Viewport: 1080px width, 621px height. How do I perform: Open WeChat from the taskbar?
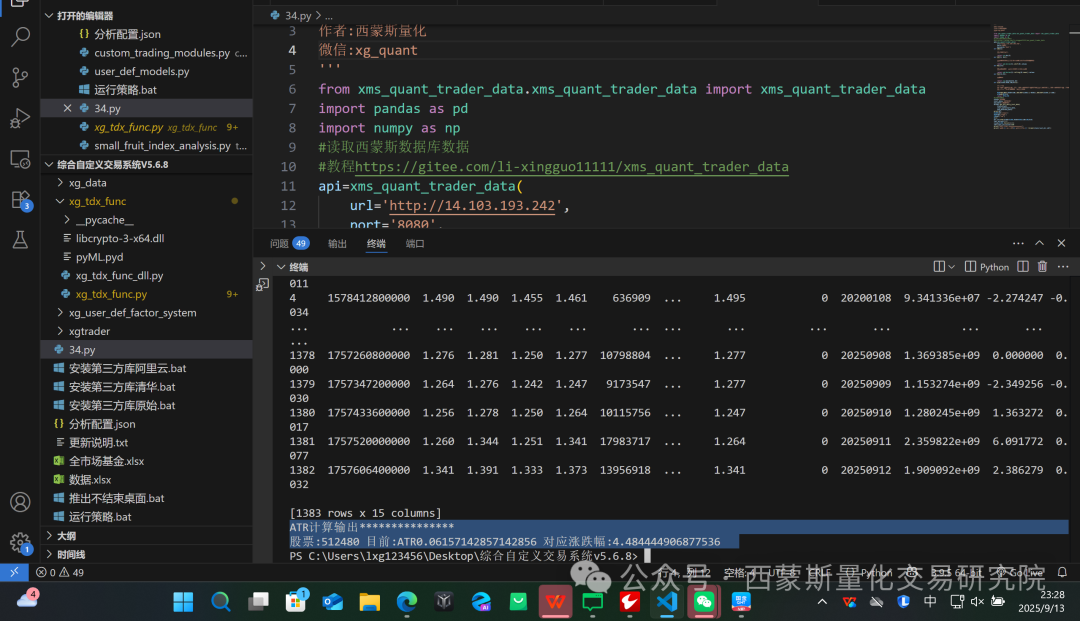704,602
